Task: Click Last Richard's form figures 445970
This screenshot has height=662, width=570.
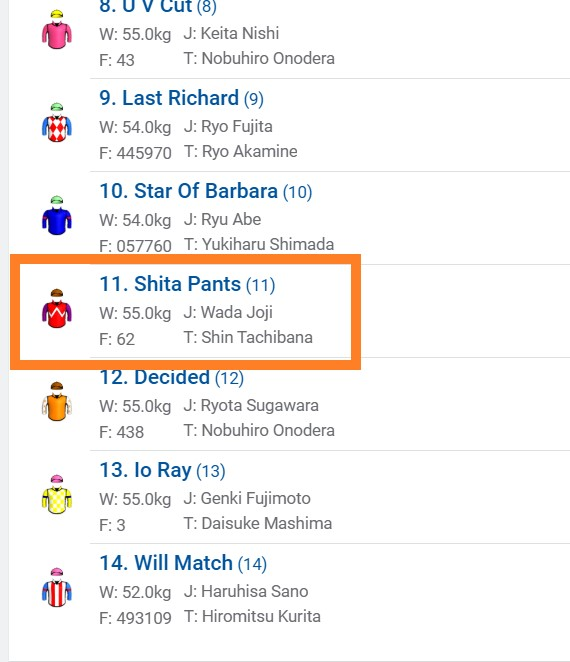Action: coord(144,153)
